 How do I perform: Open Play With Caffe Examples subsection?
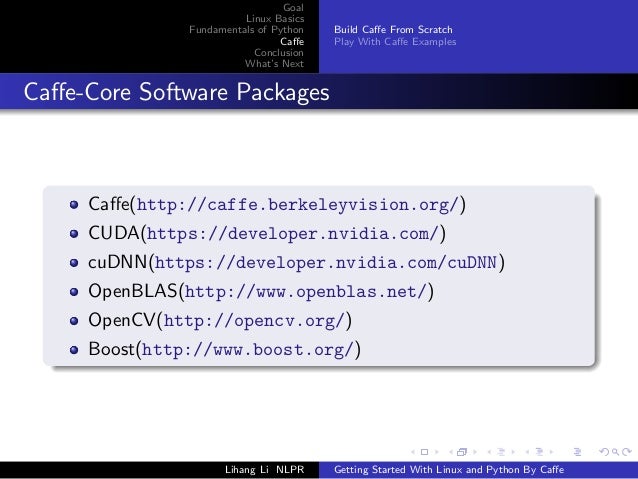(395, 42)
